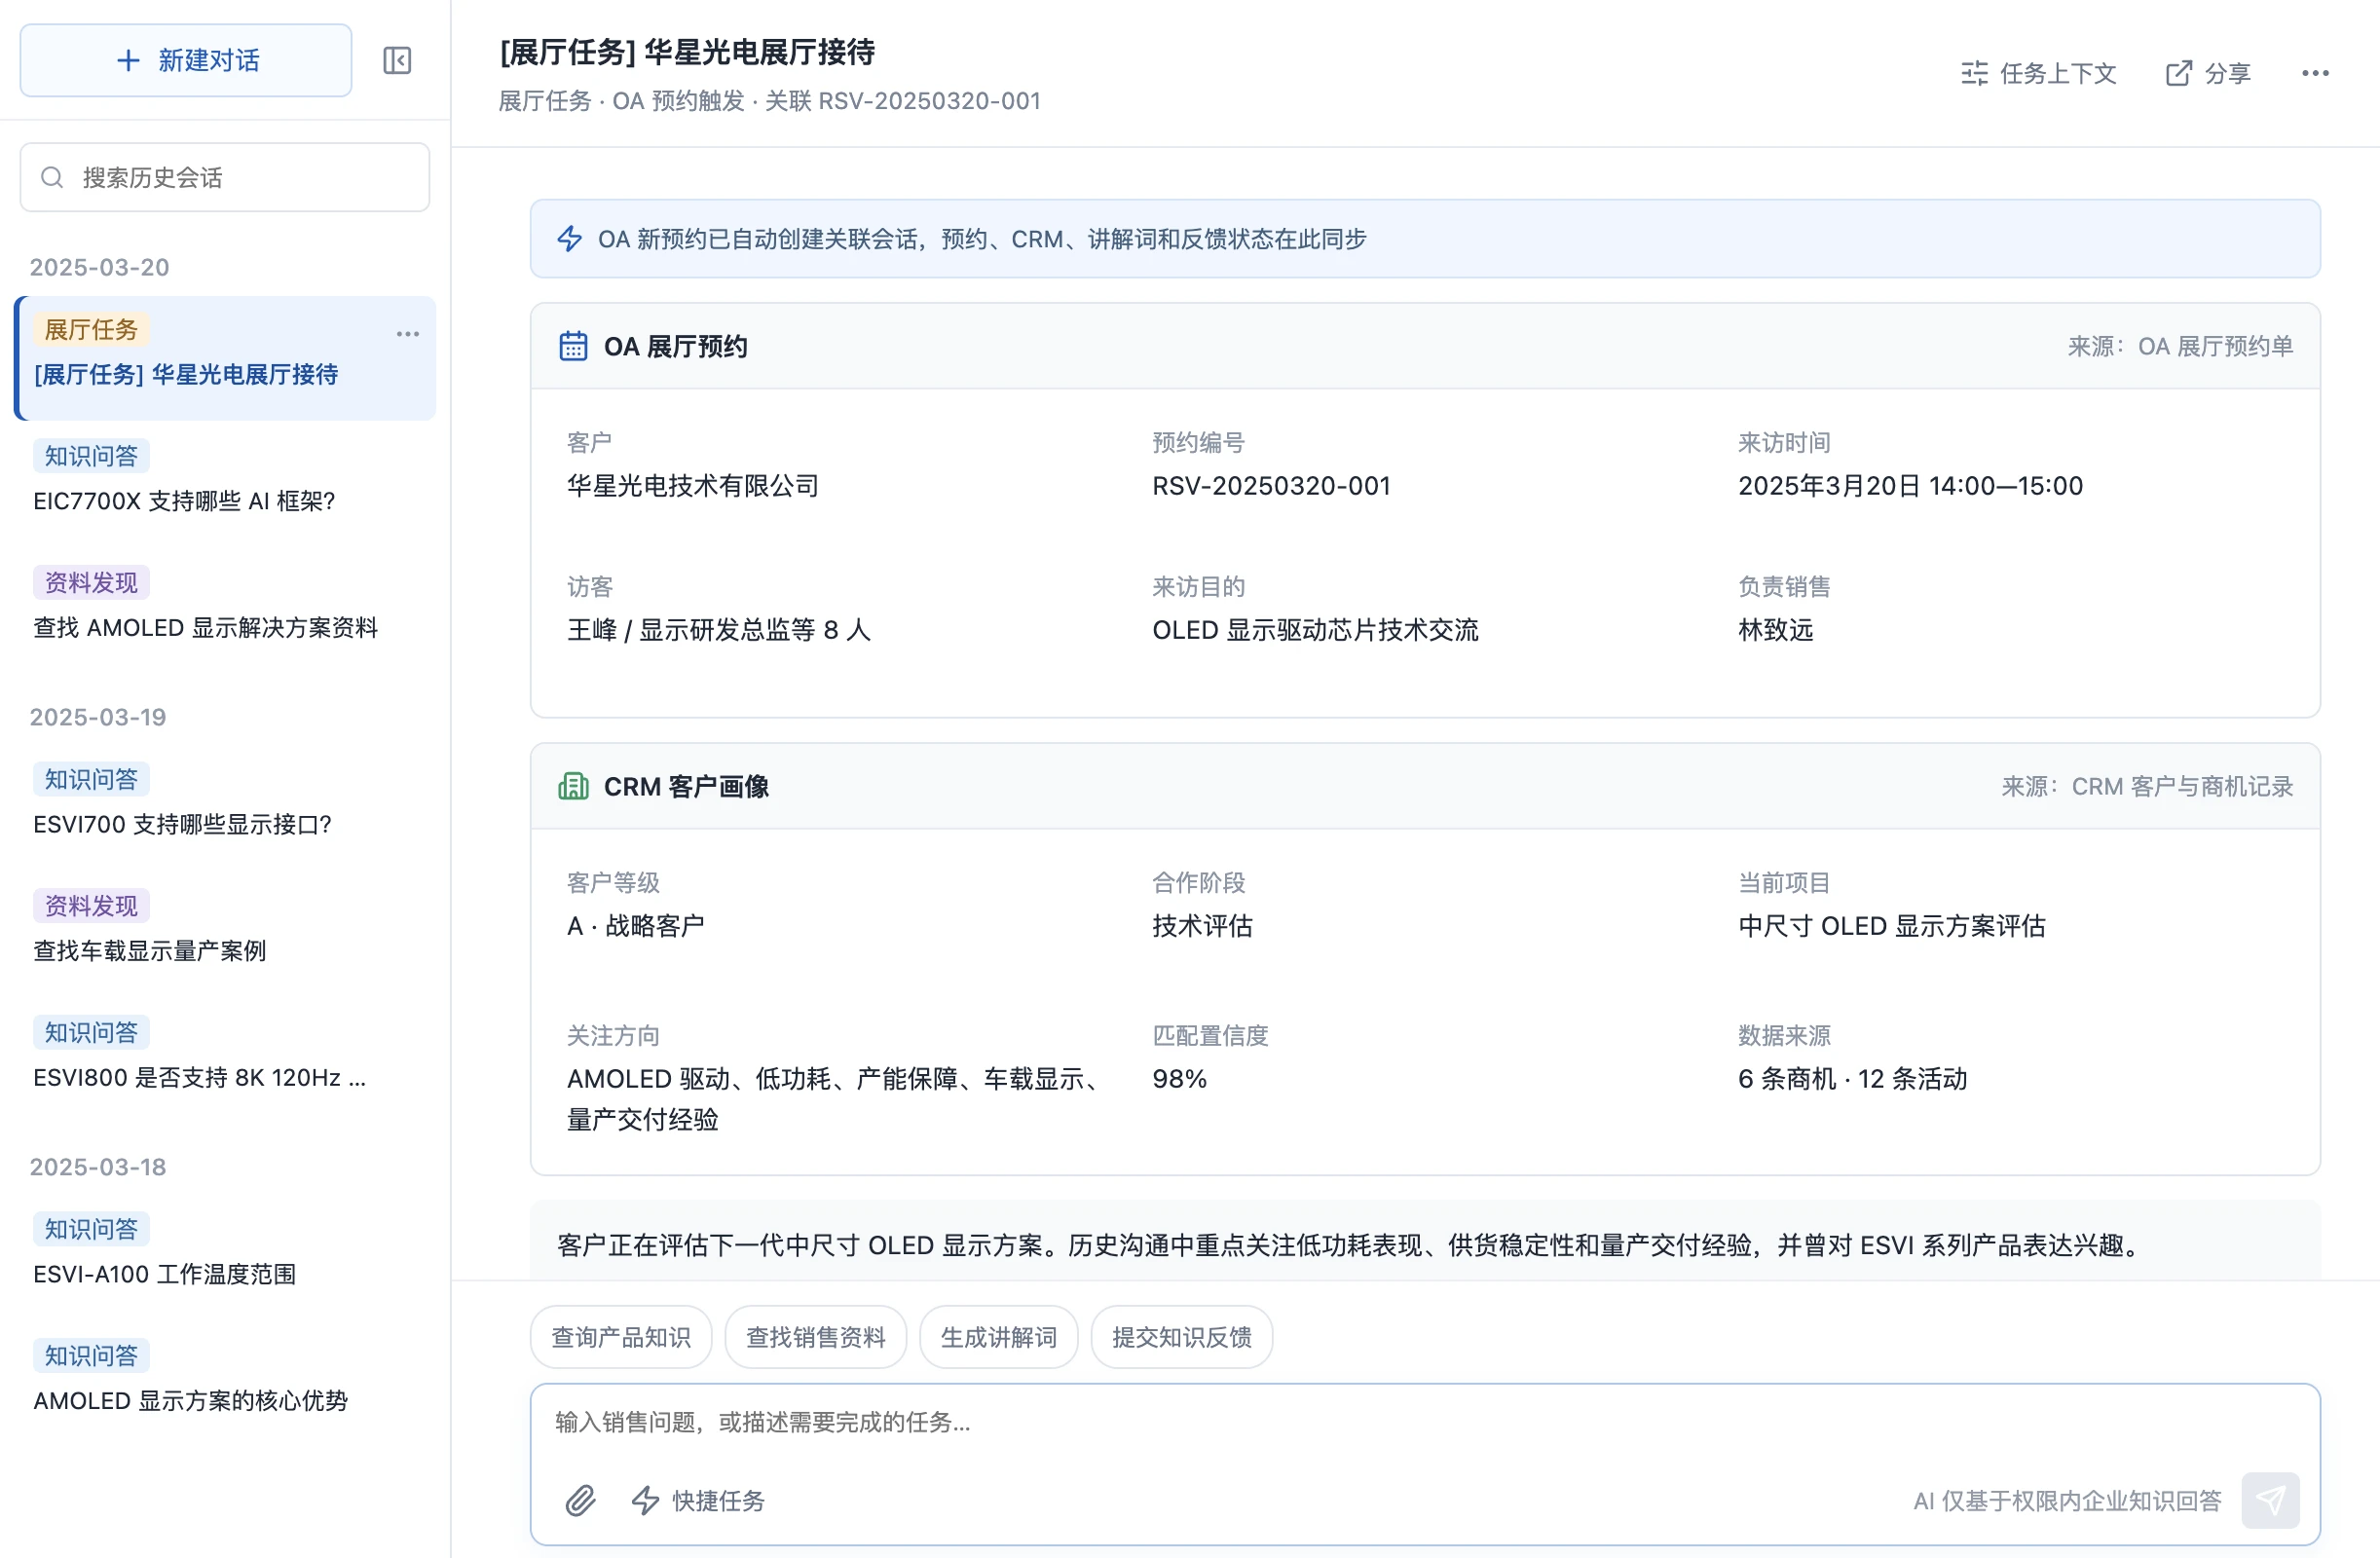
Task: Click cooperation stage value 技术评估
Action: (1202, 926)
